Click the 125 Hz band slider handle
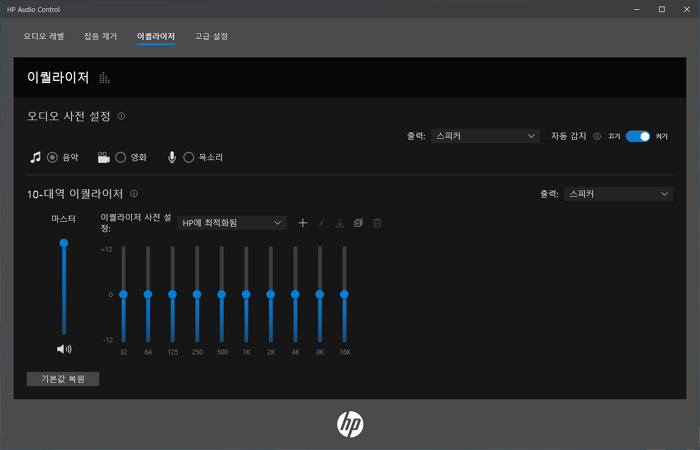This screenshot has width=700, height=450. pyautogui.click(x=172, y=294)
